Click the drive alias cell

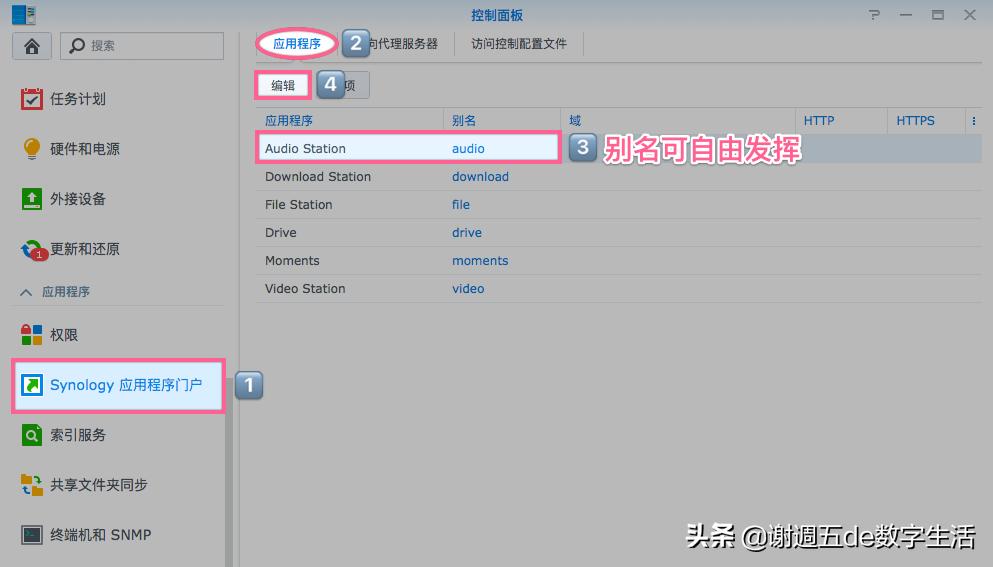point(467,233)
